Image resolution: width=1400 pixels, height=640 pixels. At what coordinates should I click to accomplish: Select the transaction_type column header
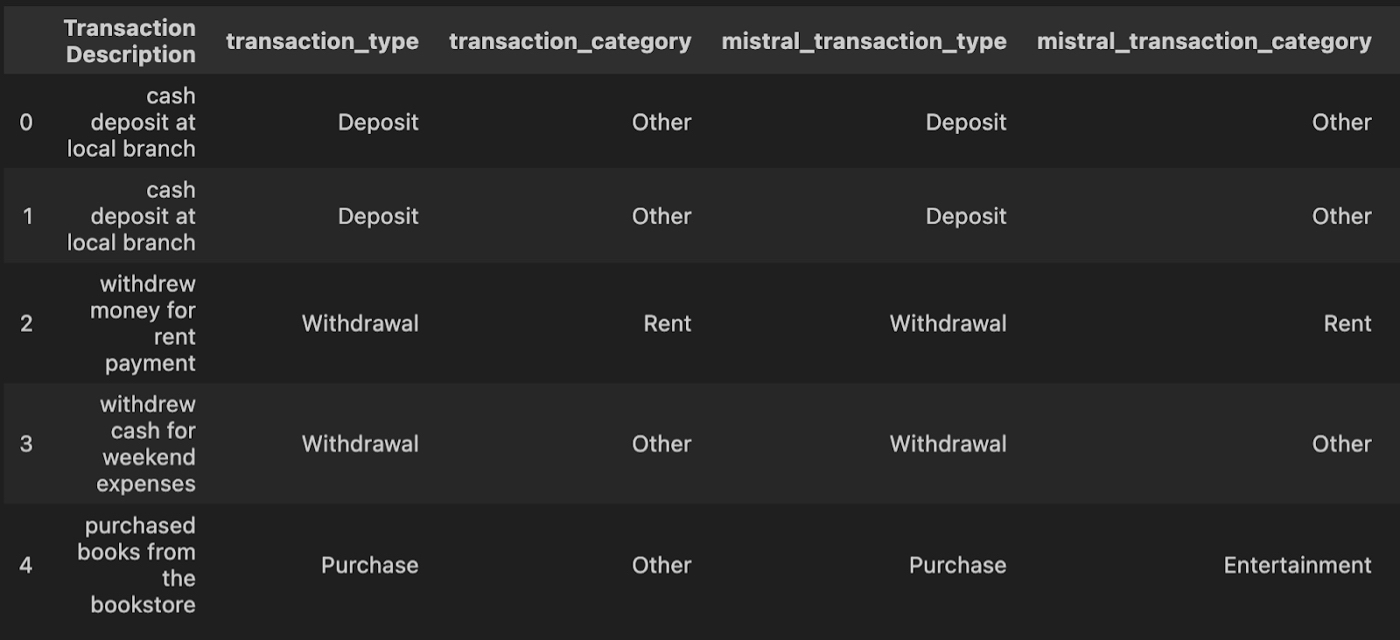(322, 41)
